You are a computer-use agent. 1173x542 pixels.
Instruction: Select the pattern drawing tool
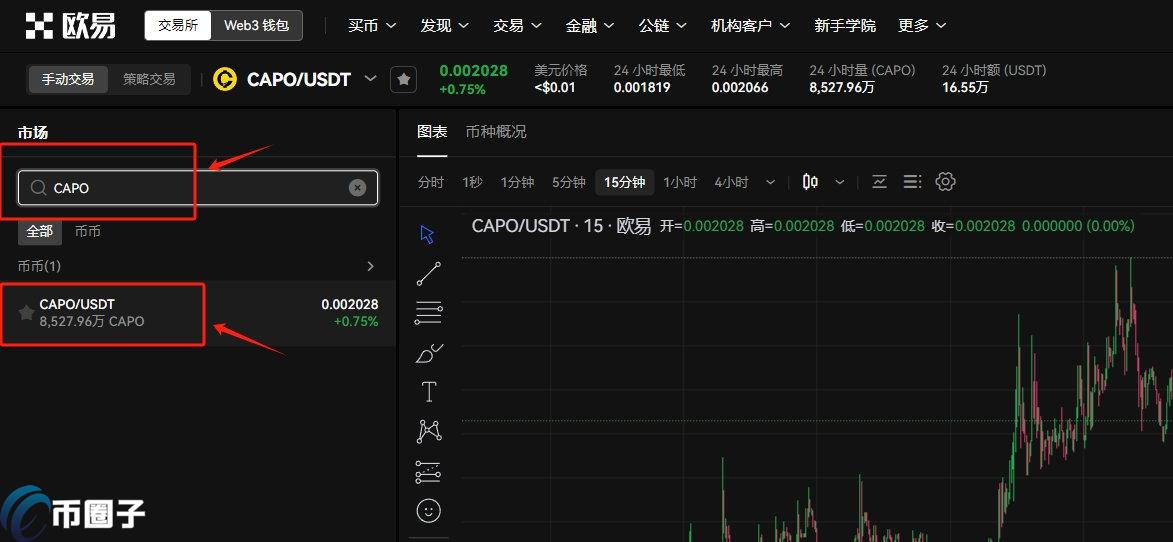pyautogui.click(x=429, y=431)
